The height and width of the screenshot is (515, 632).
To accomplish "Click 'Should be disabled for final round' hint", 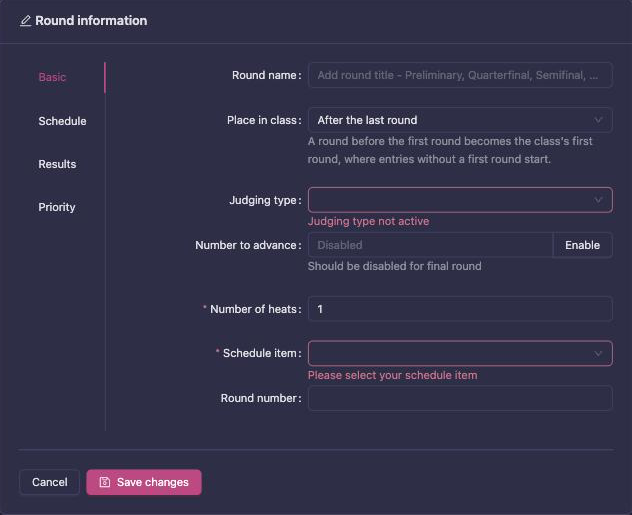I will (x=395, y=266).
